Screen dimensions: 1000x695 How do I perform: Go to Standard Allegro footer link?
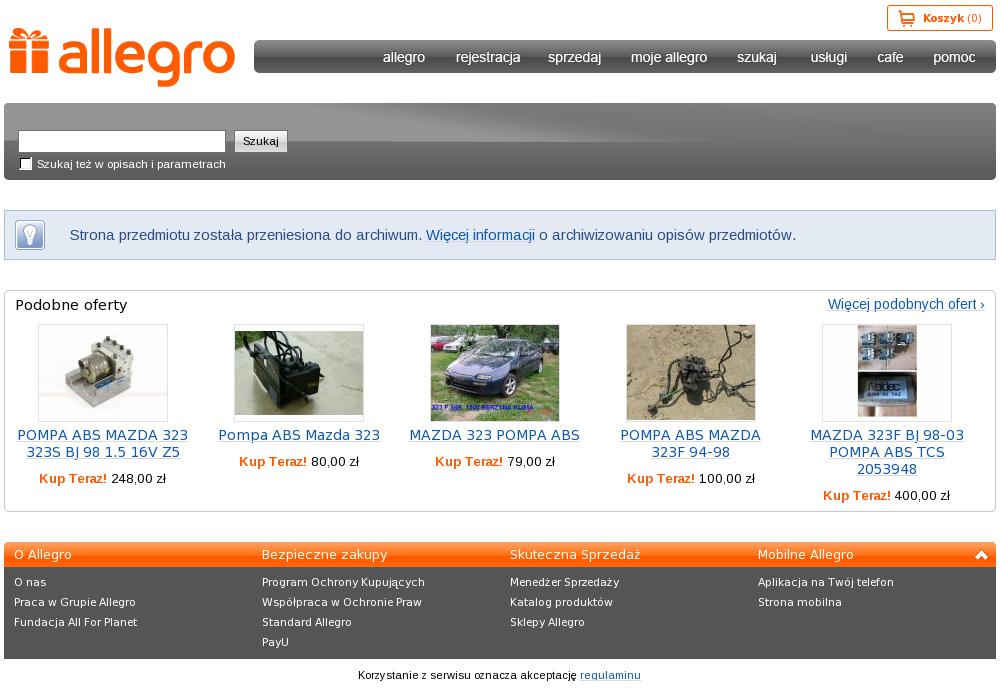pyautogui.click(x=307, y=622)
